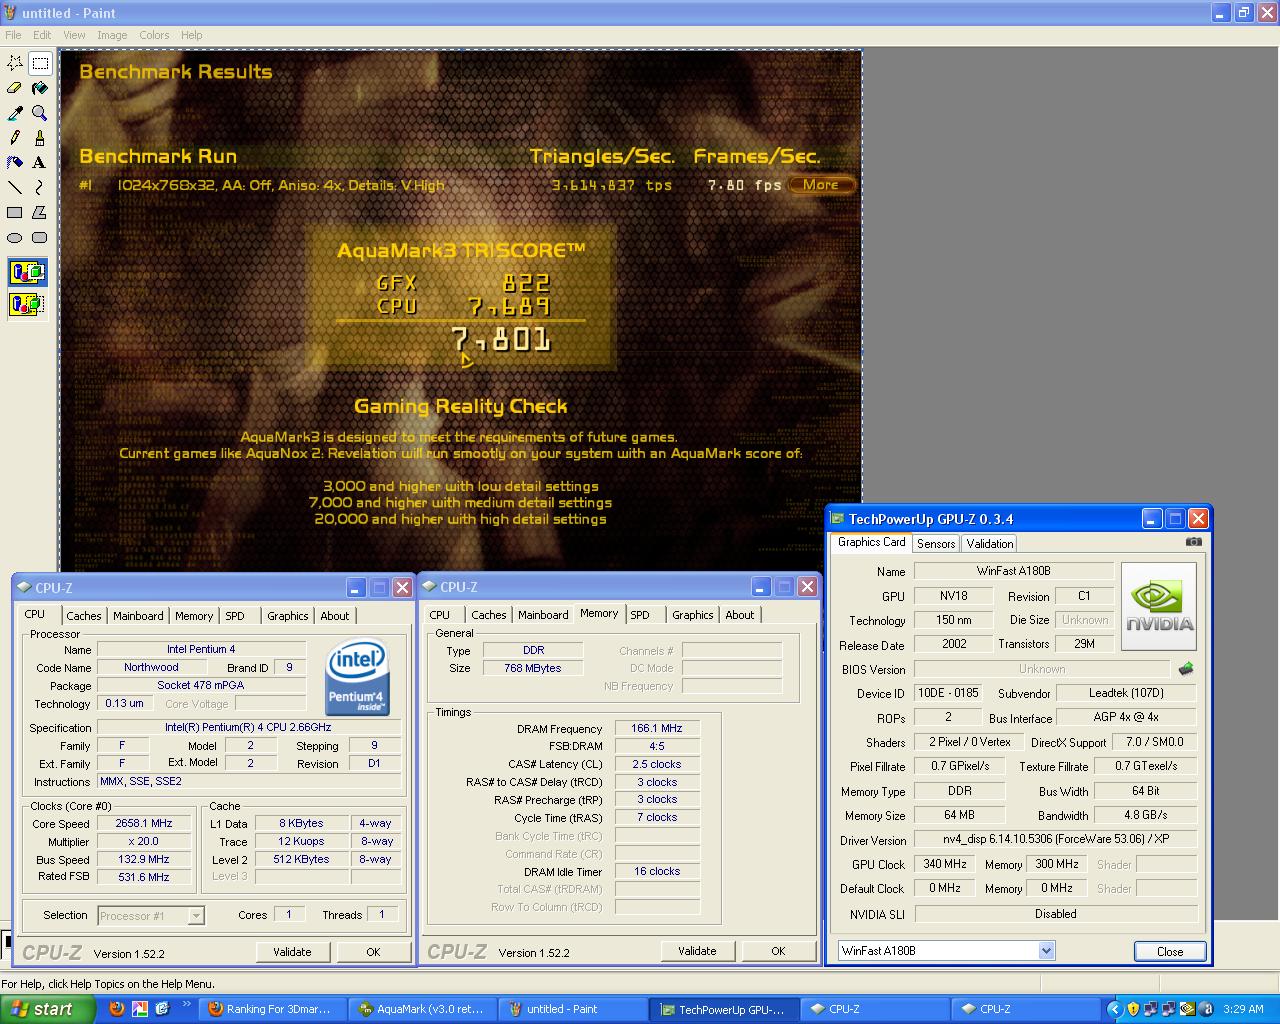The width and height of the screenshot is (1280, 1024).
Task: Open the View menu in Paint
Action: [74, 35]
